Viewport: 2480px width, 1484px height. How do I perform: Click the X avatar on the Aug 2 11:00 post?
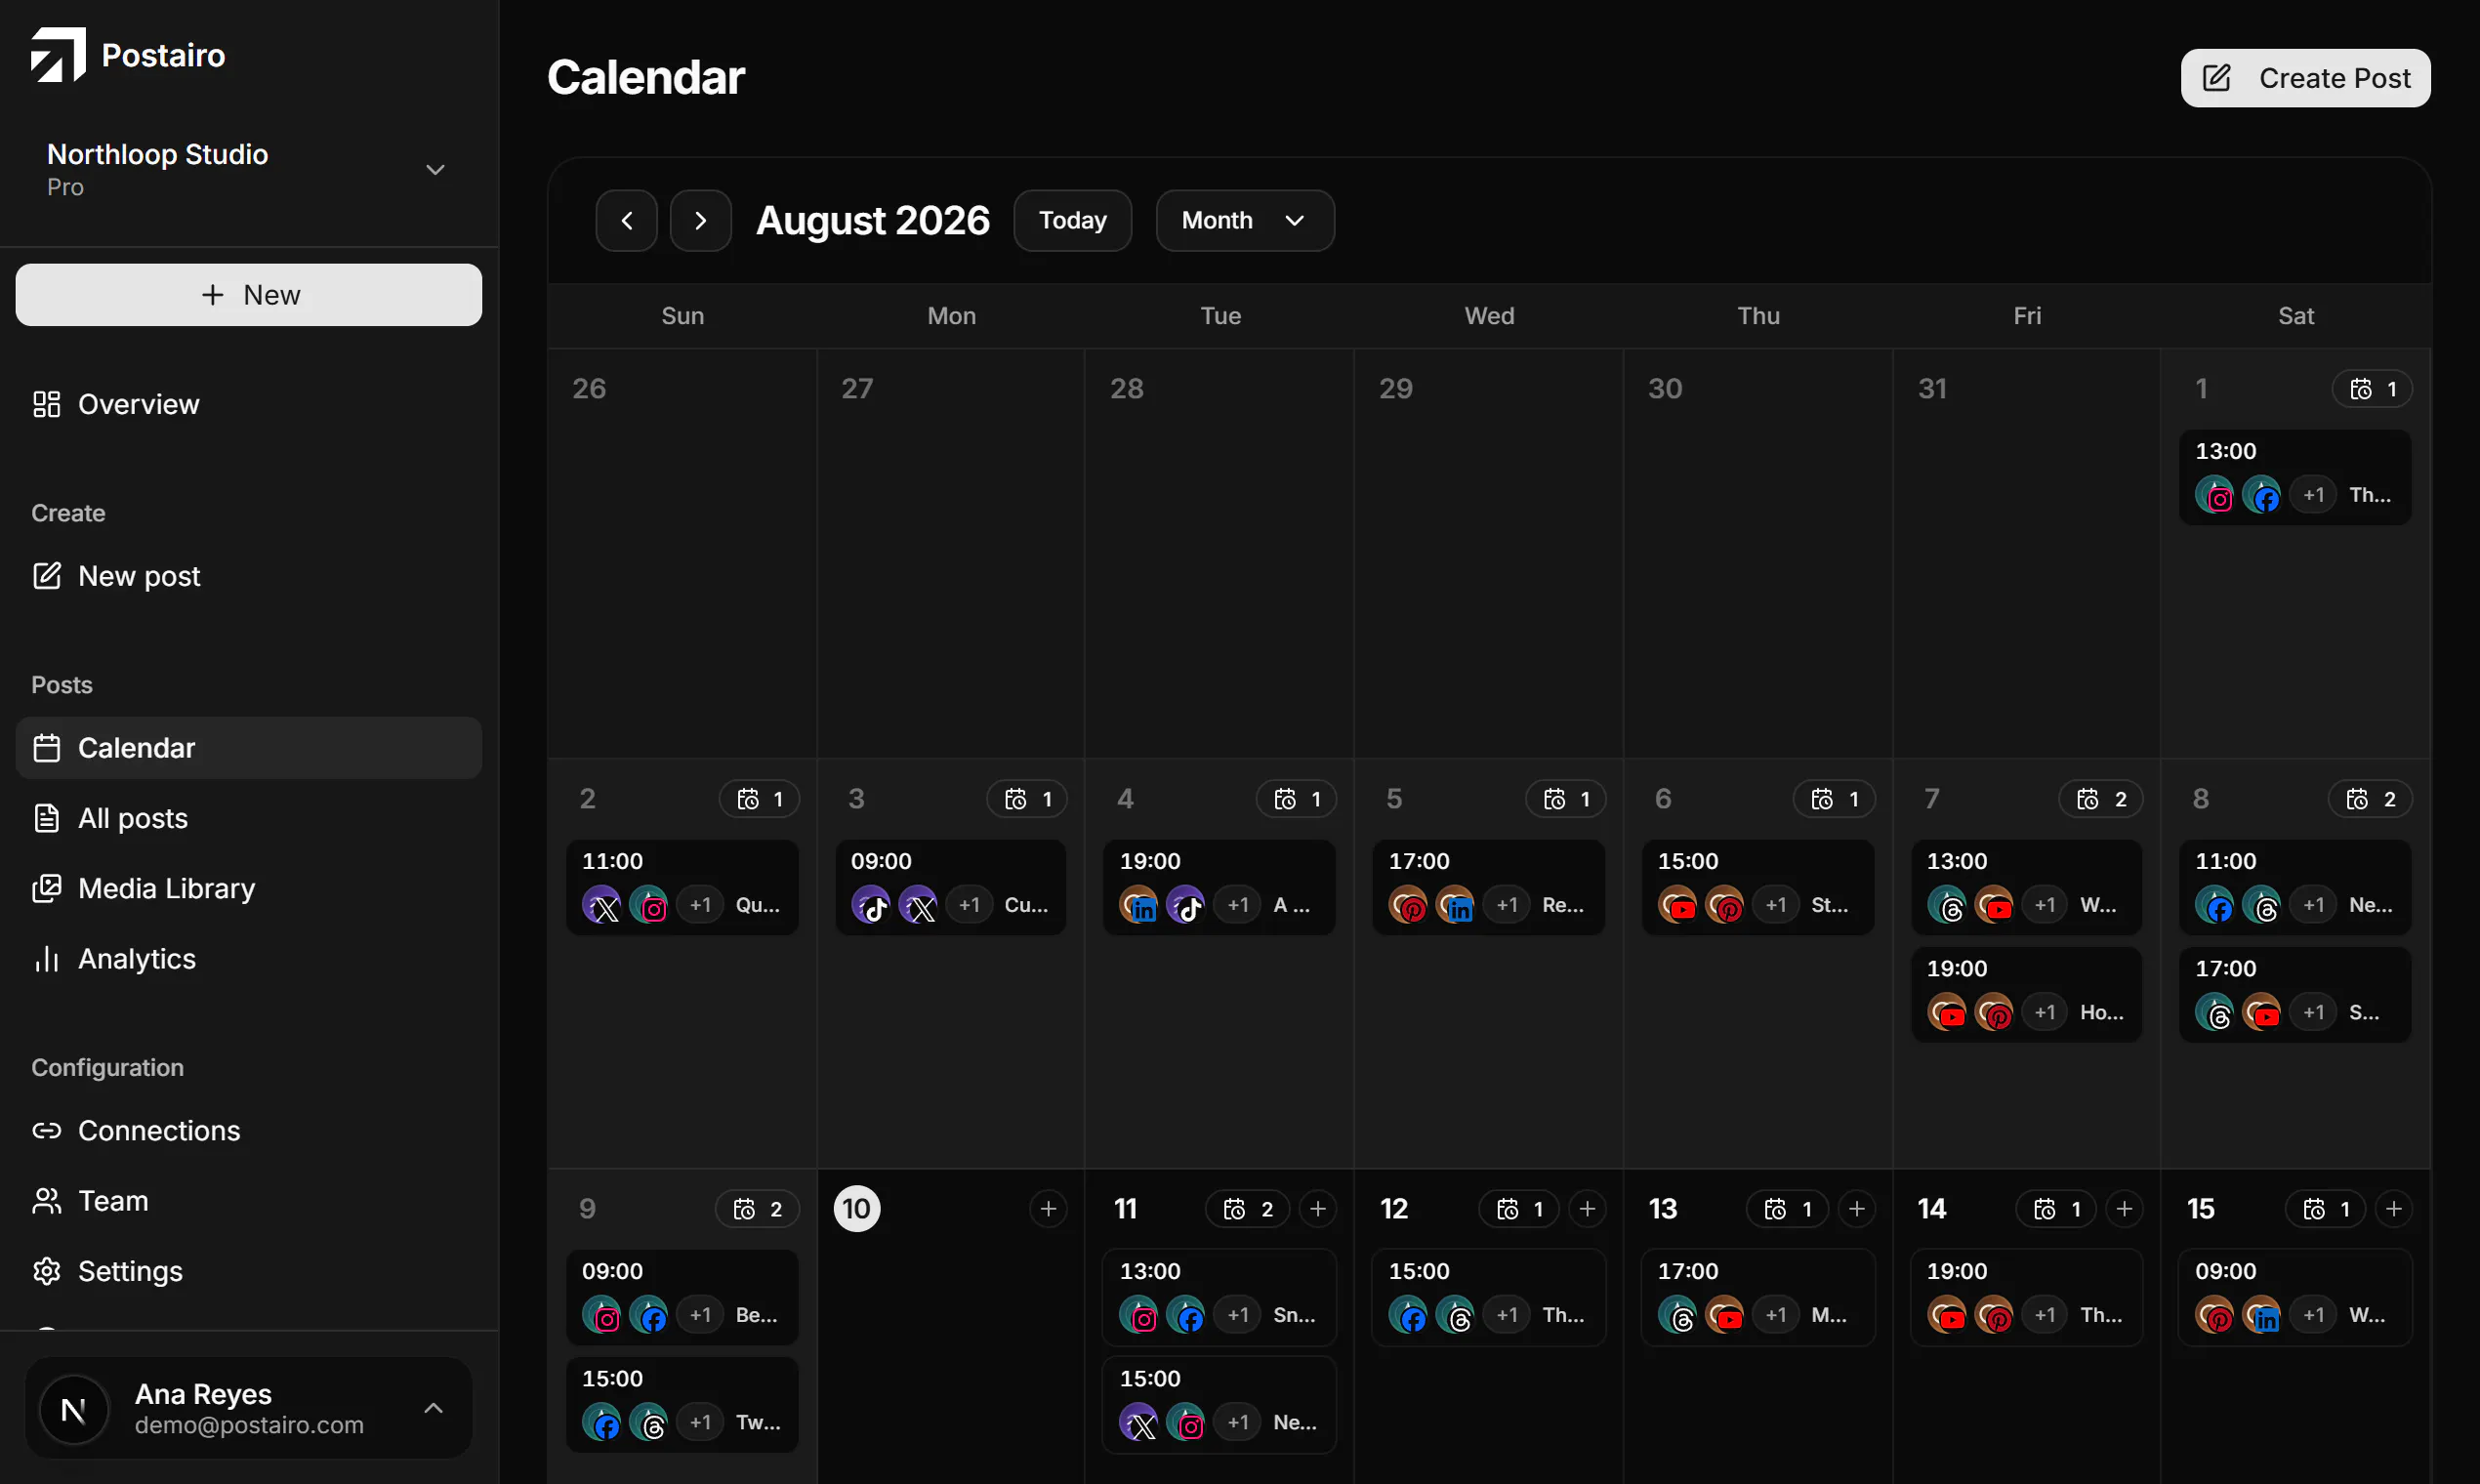(x=602, y=905)
